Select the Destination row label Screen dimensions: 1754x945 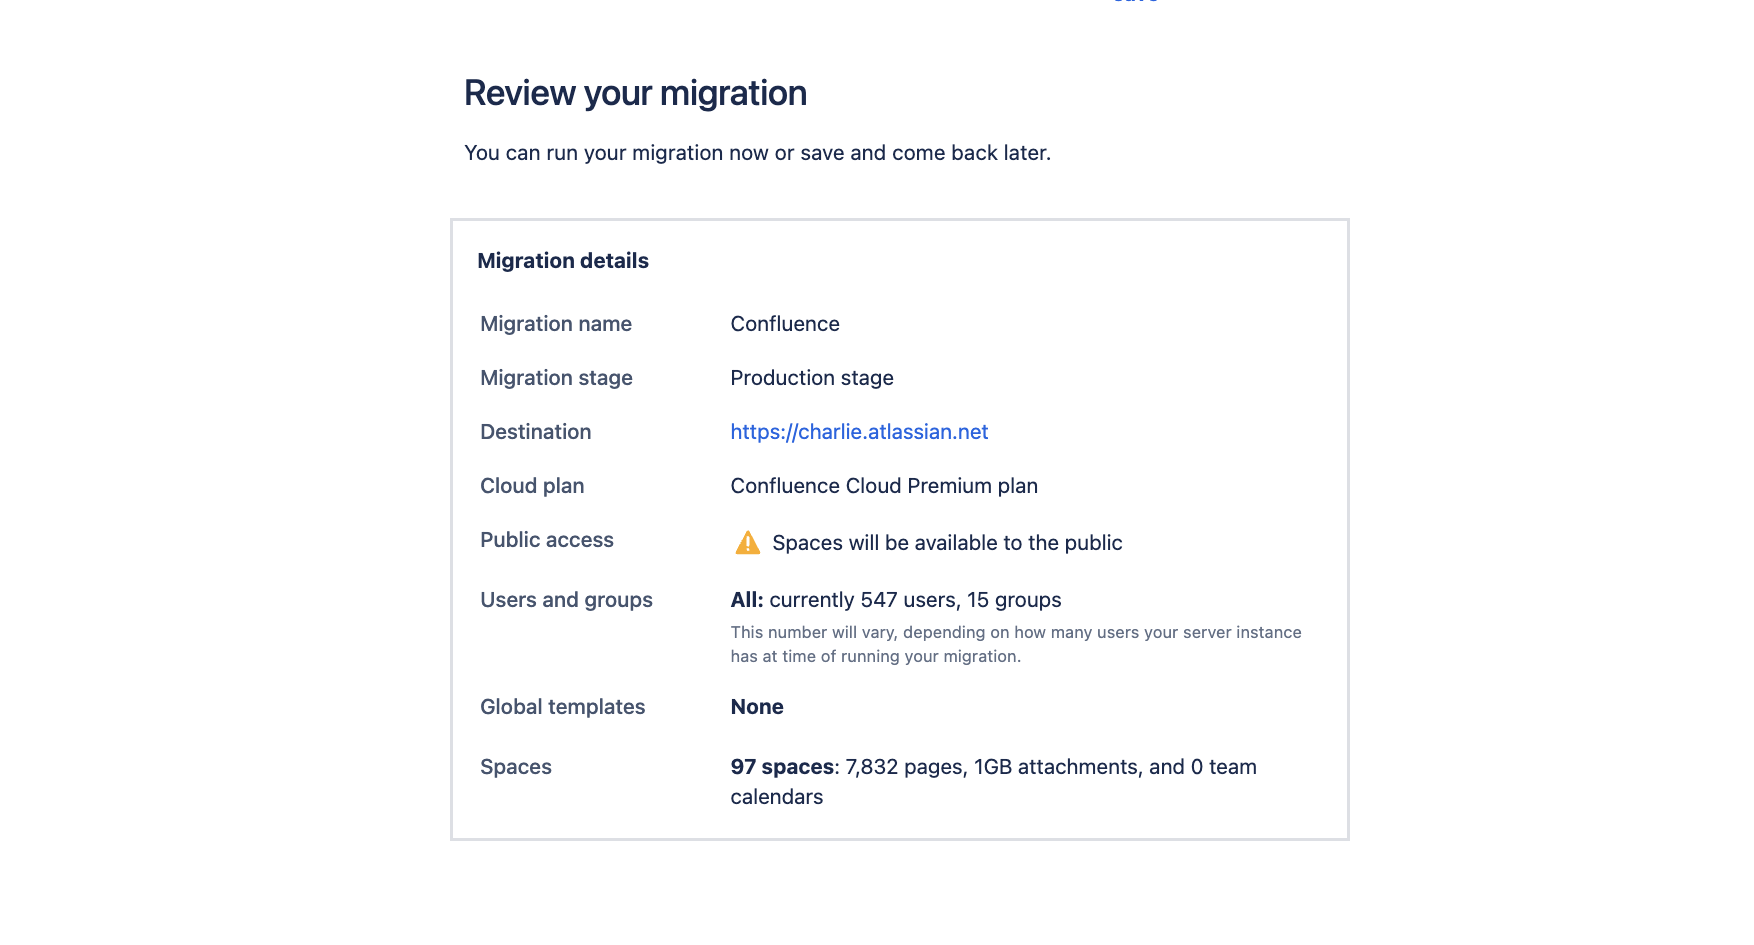(x=535, y=431)
